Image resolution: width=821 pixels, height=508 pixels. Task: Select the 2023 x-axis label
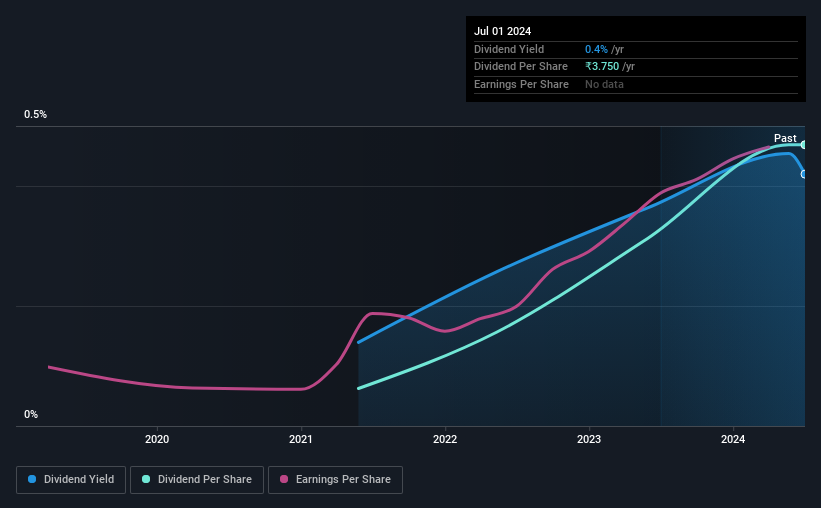589,439
